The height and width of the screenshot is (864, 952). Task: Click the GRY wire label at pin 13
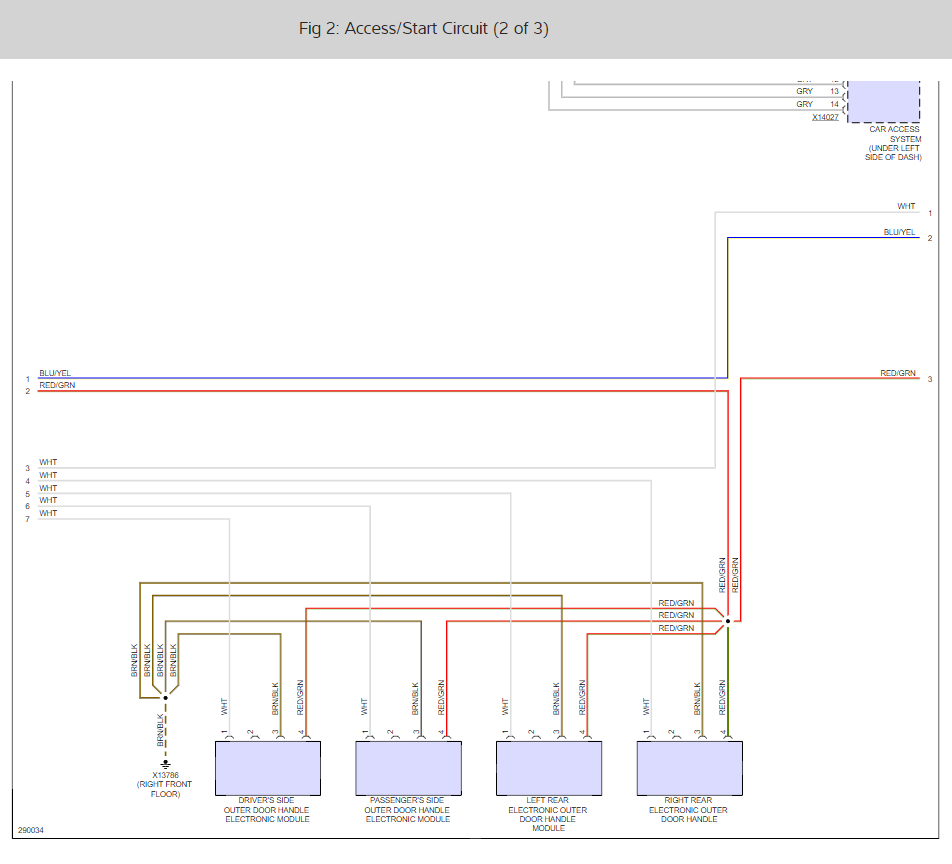(804, 91)
